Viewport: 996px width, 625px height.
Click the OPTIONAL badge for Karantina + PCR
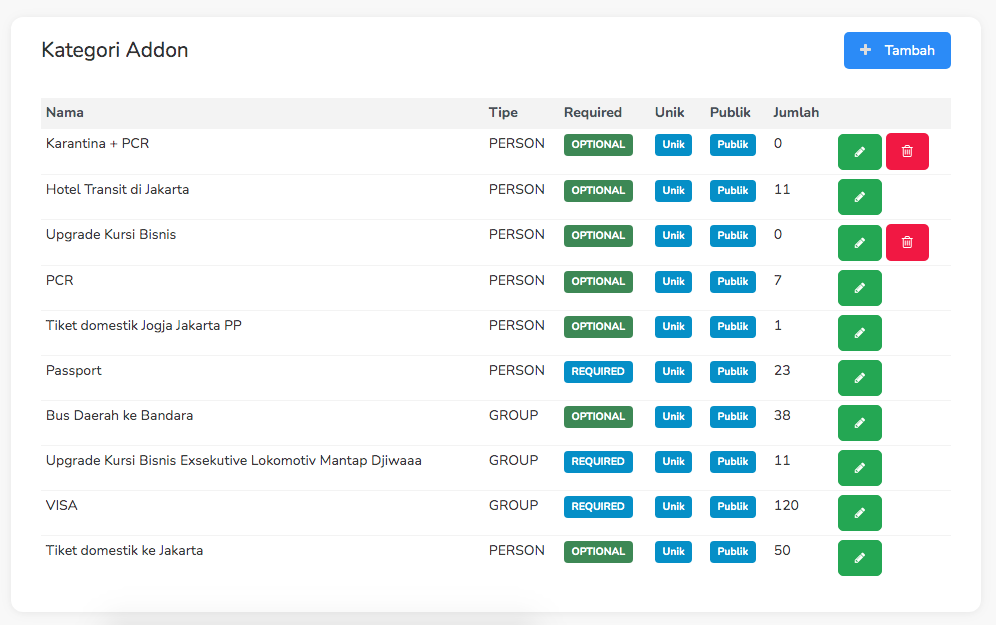coord(598,145)
